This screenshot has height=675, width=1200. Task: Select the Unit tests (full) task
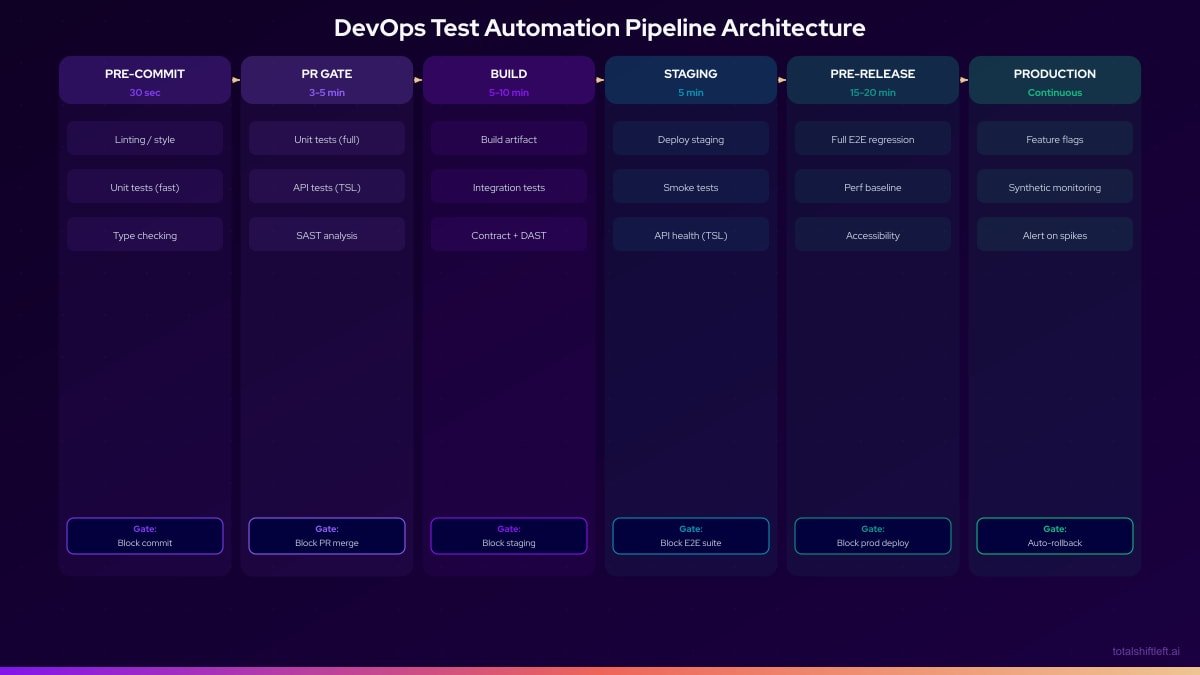pos(327,138)
